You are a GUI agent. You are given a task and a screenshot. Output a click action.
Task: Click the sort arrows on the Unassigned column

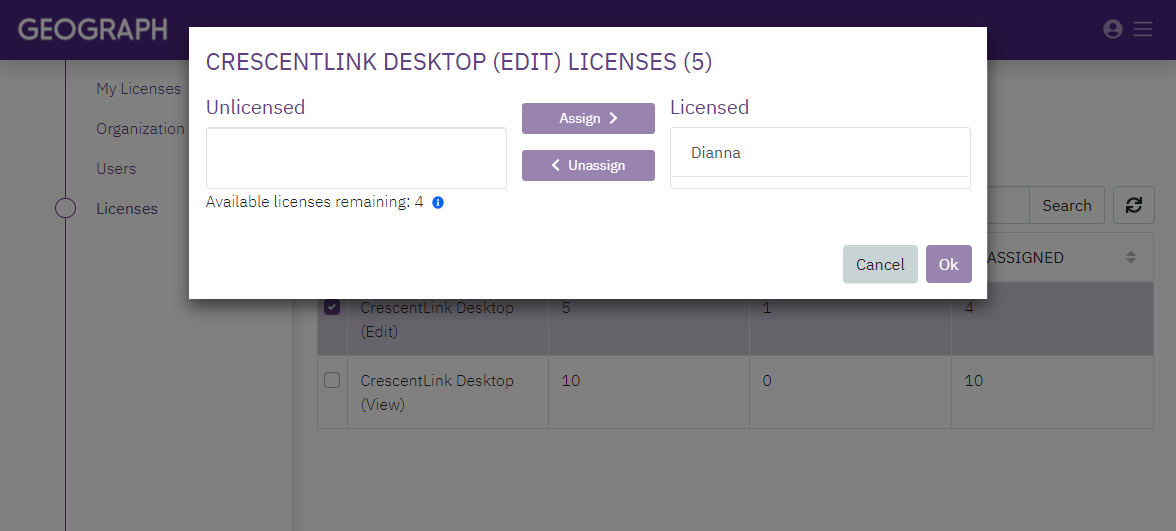1131,257
